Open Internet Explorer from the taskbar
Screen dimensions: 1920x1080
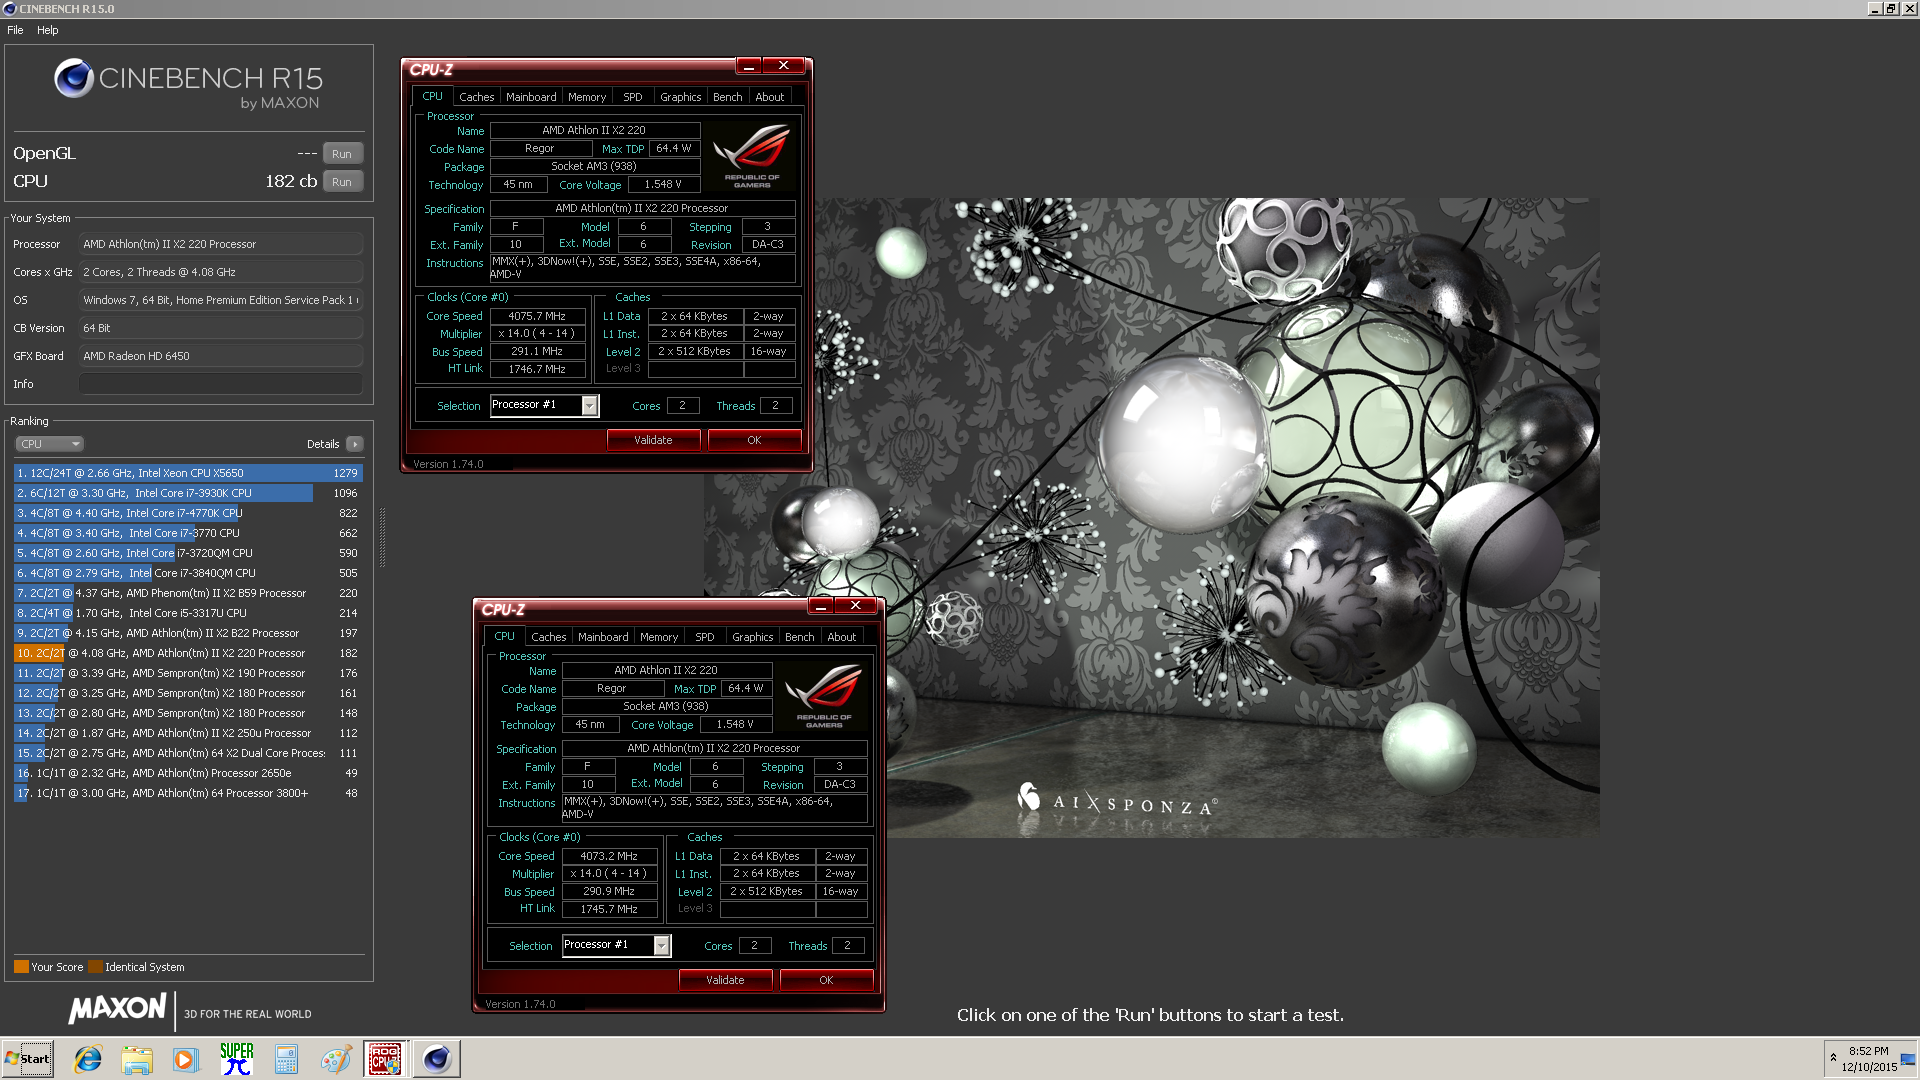(x=88, y=1059)
